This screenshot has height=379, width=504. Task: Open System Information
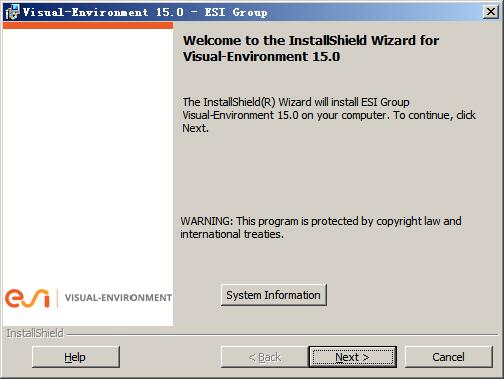point(273,295)
